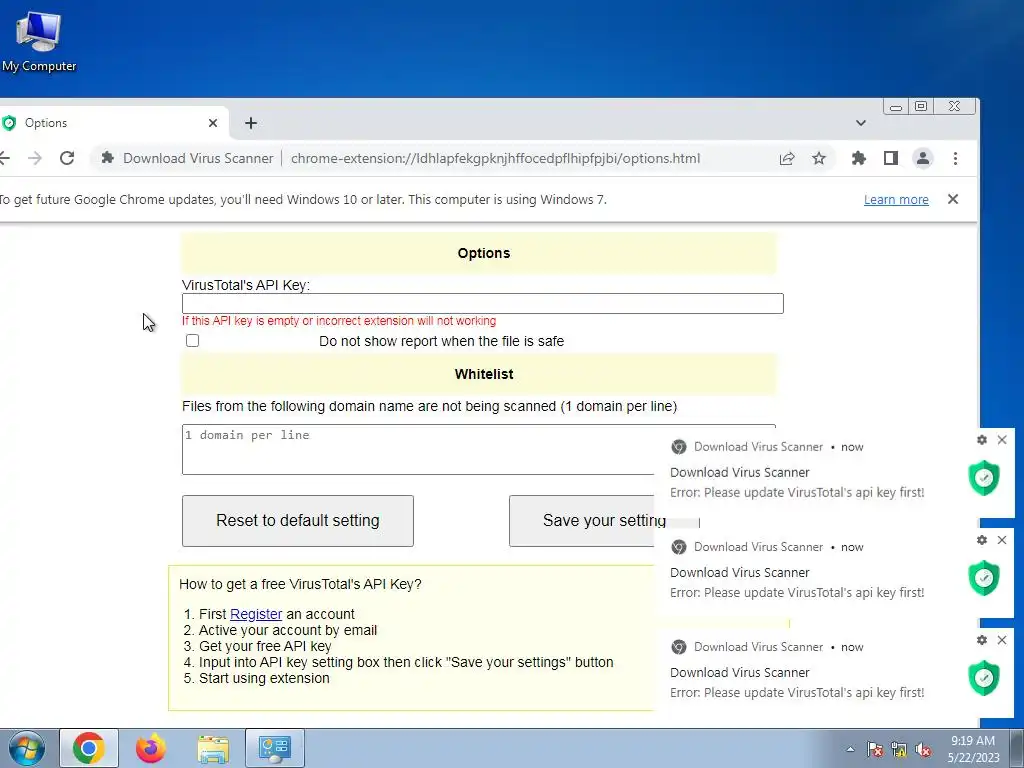Click the muted volume tray icon

tap(923, 749)
